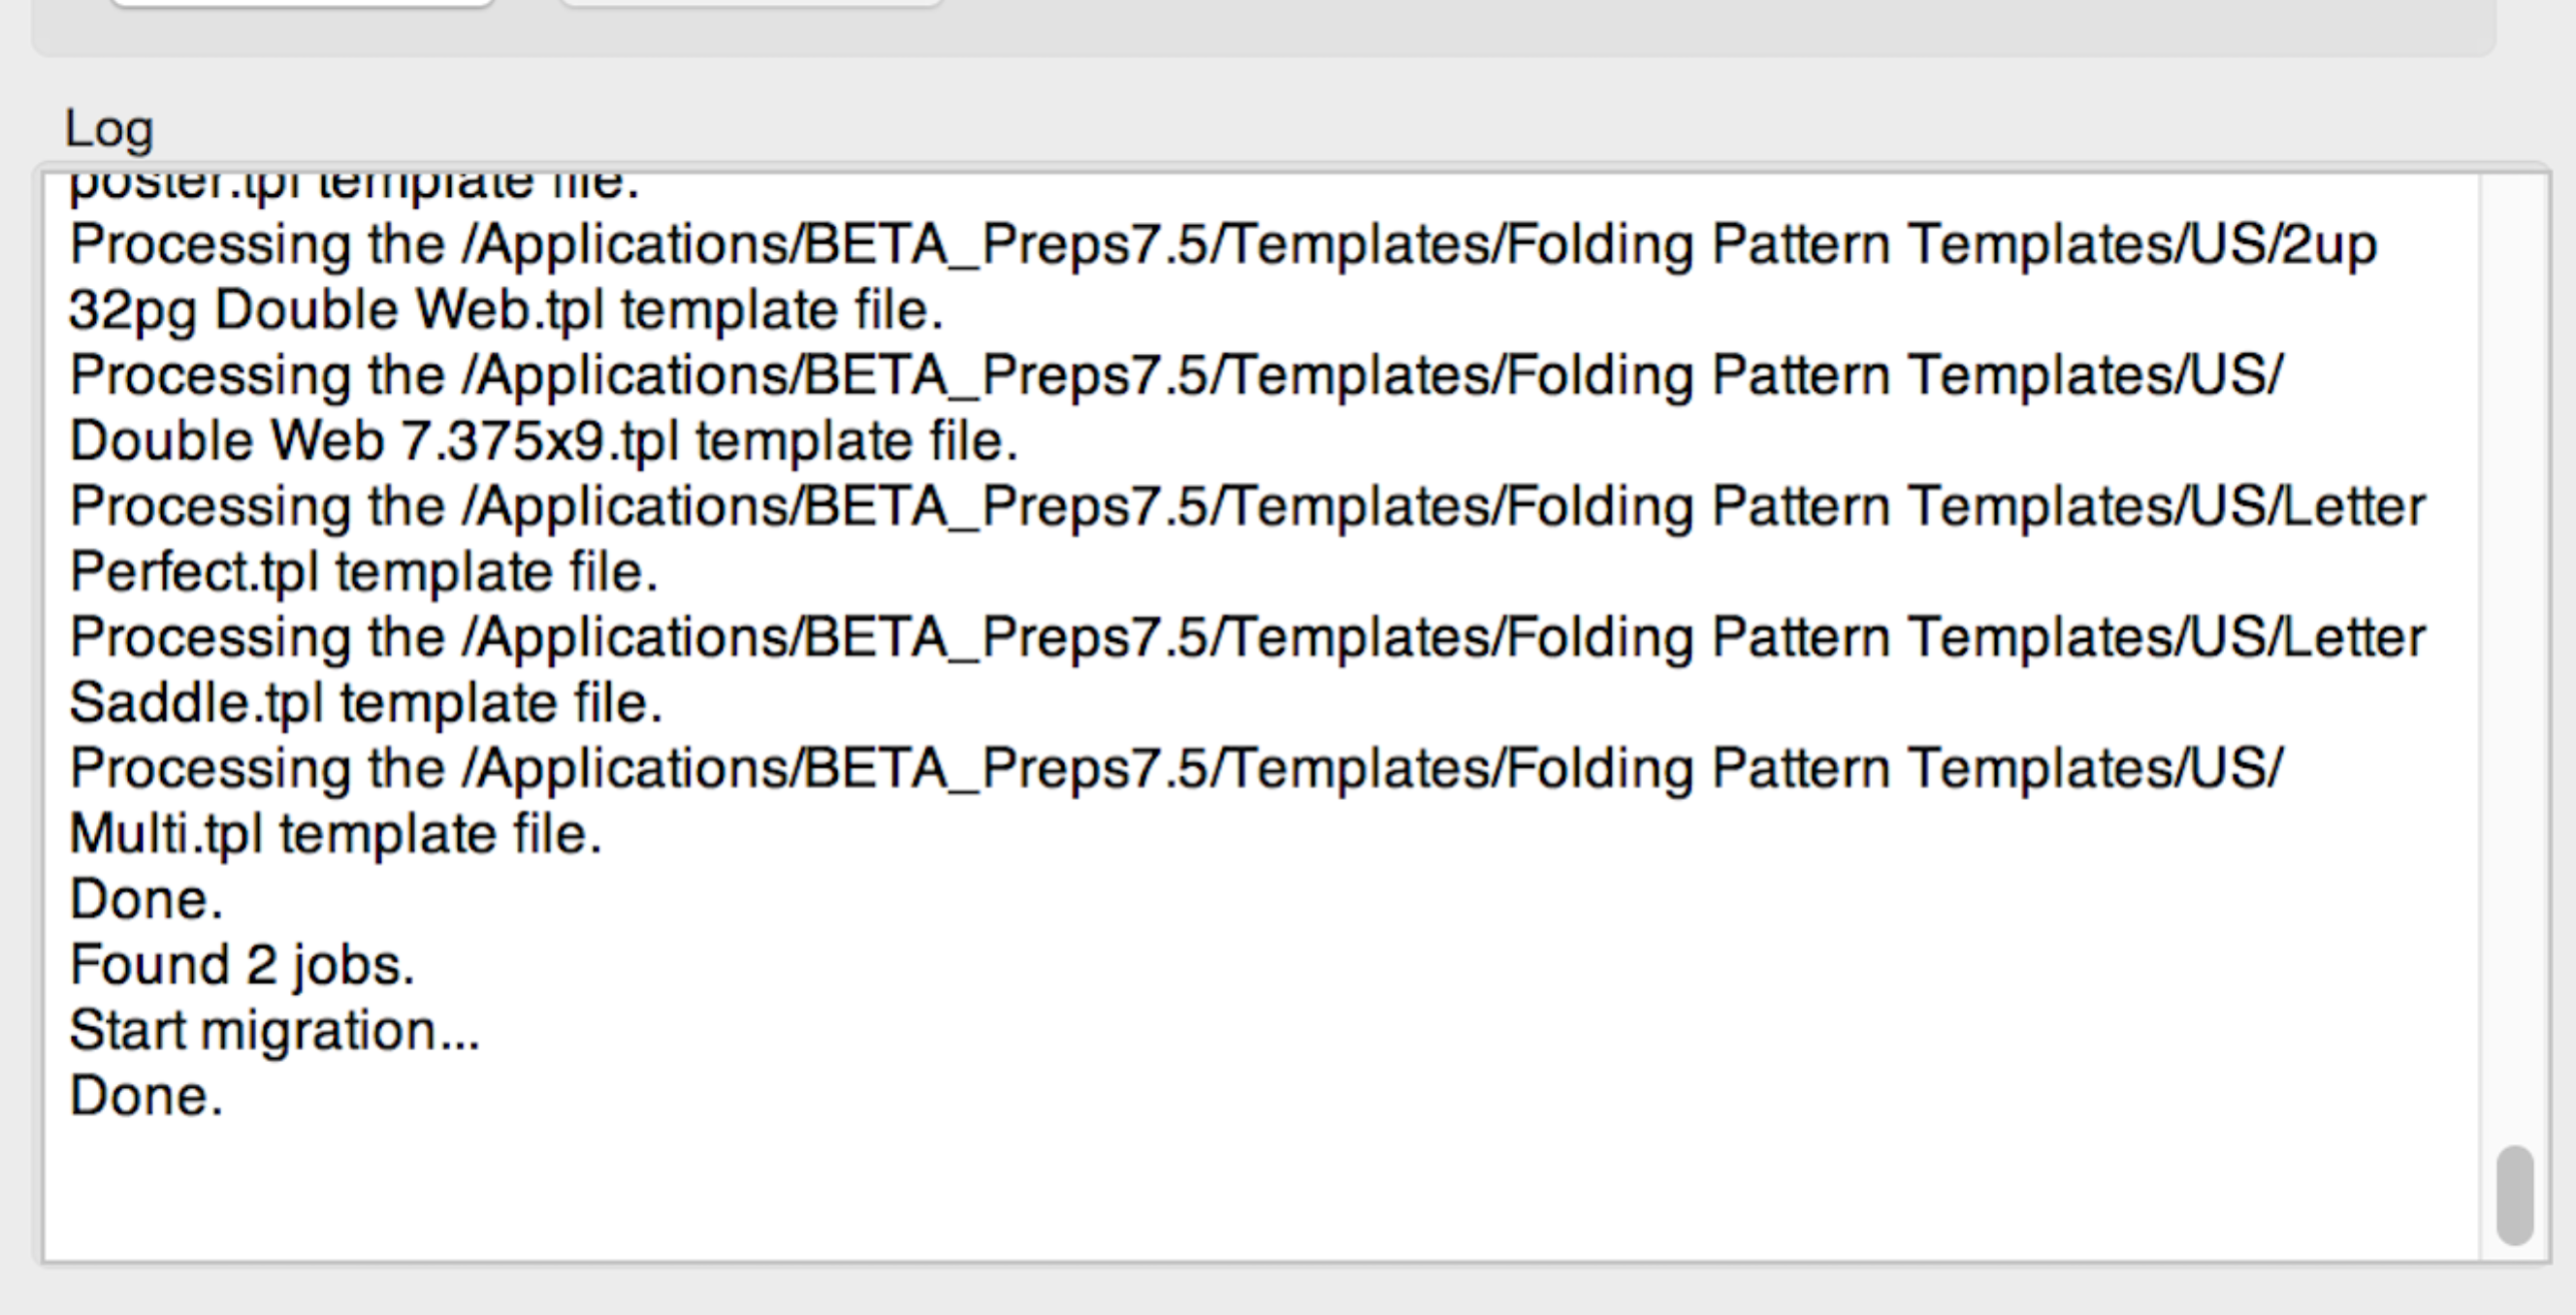Select the 32pg Double Web.tpl log line
The height and width of the screenshot is (1315, 2576).
506,310
